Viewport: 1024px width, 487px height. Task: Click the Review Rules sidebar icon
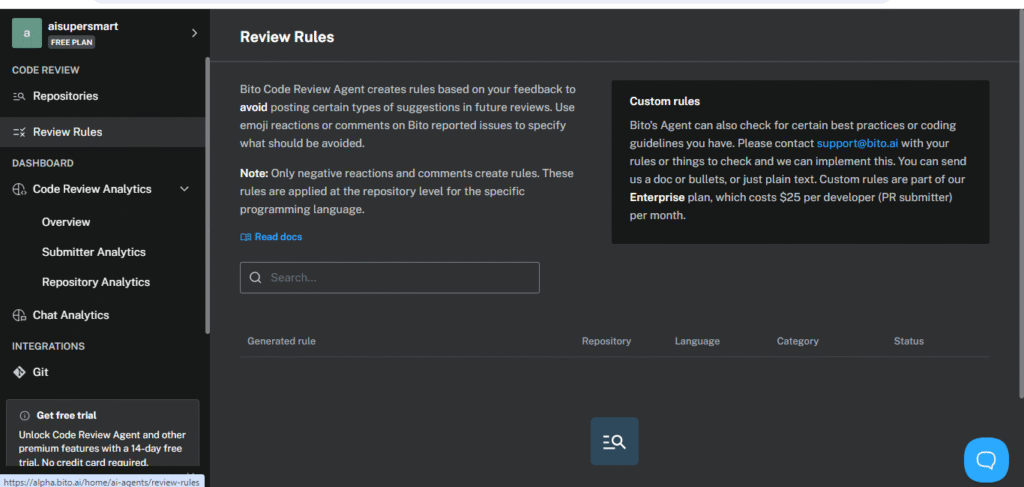pyautogui.click(x=19, y=133)
